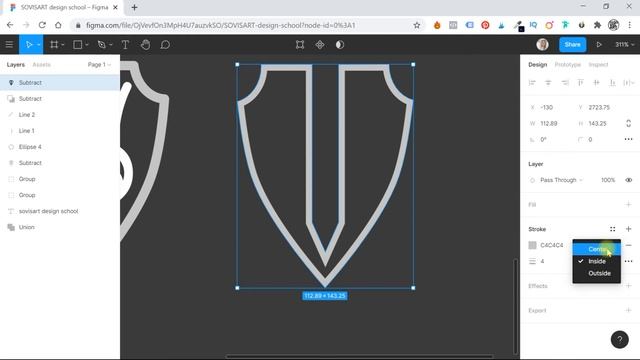Click the Present play button
Viewport: 640px width, 360px height.
click(599, 44)
